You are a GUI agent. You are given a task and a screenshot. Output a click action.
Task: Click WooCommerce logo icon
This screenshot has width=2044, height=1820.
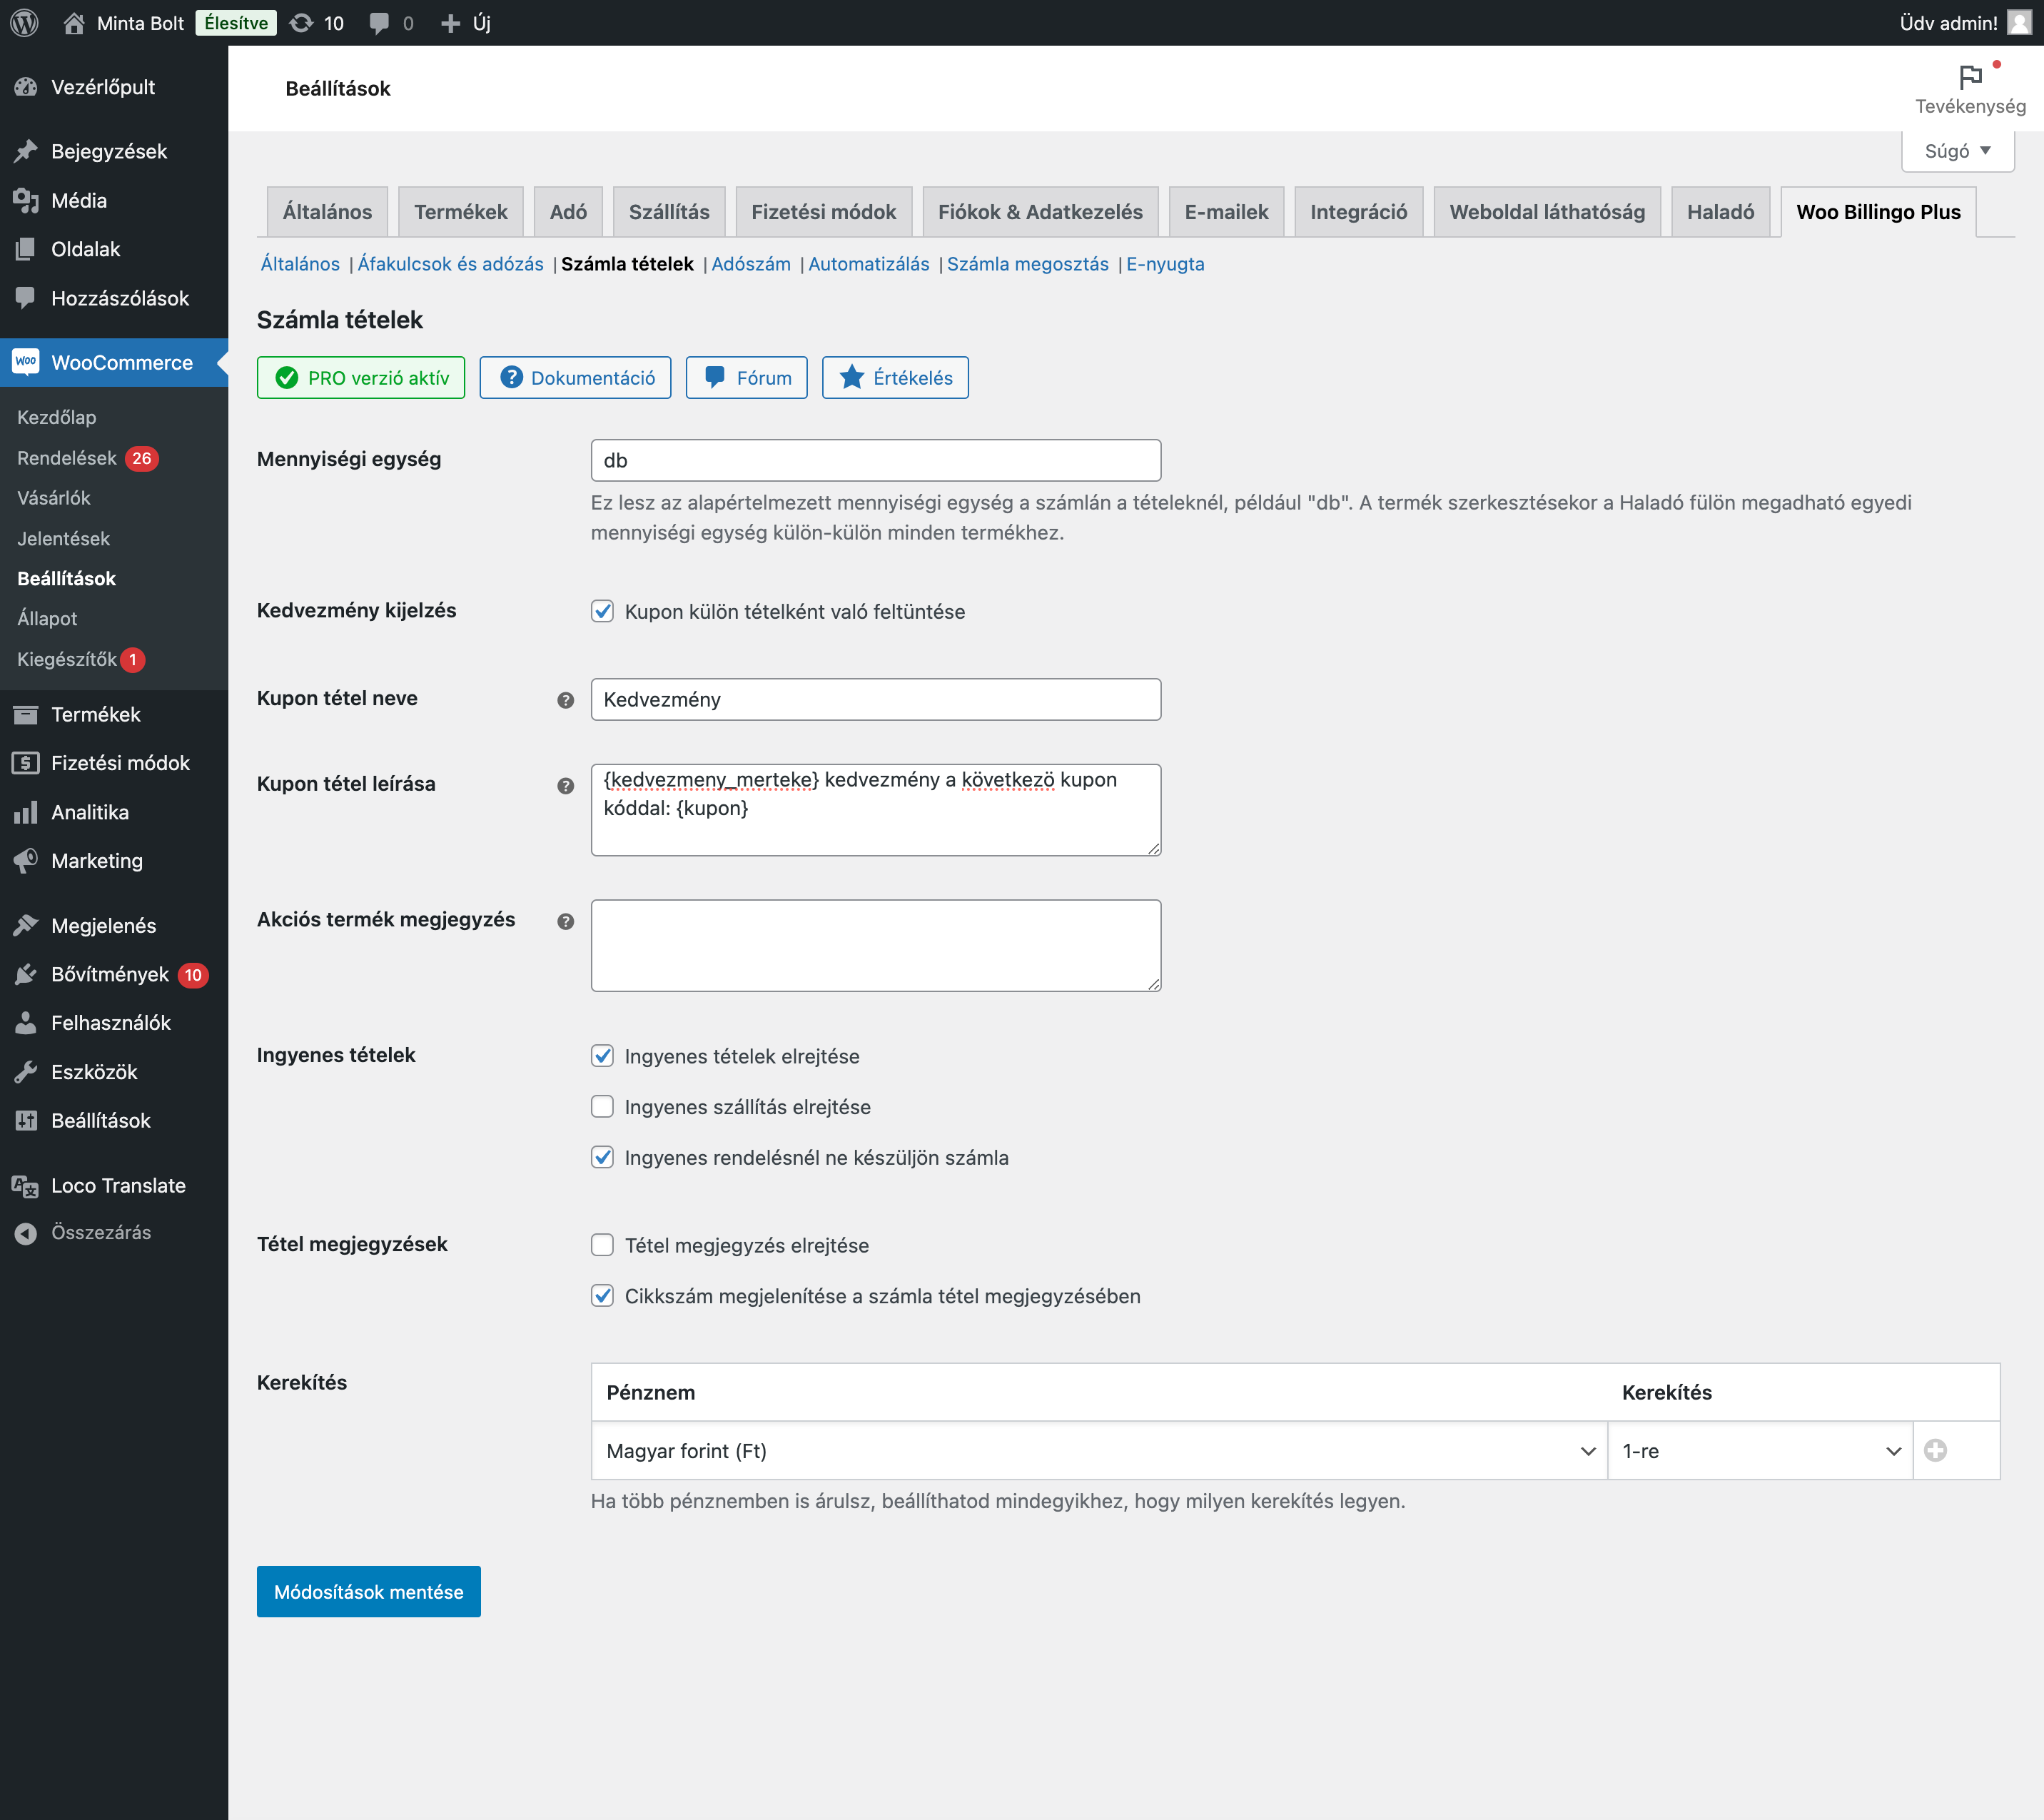26,362
